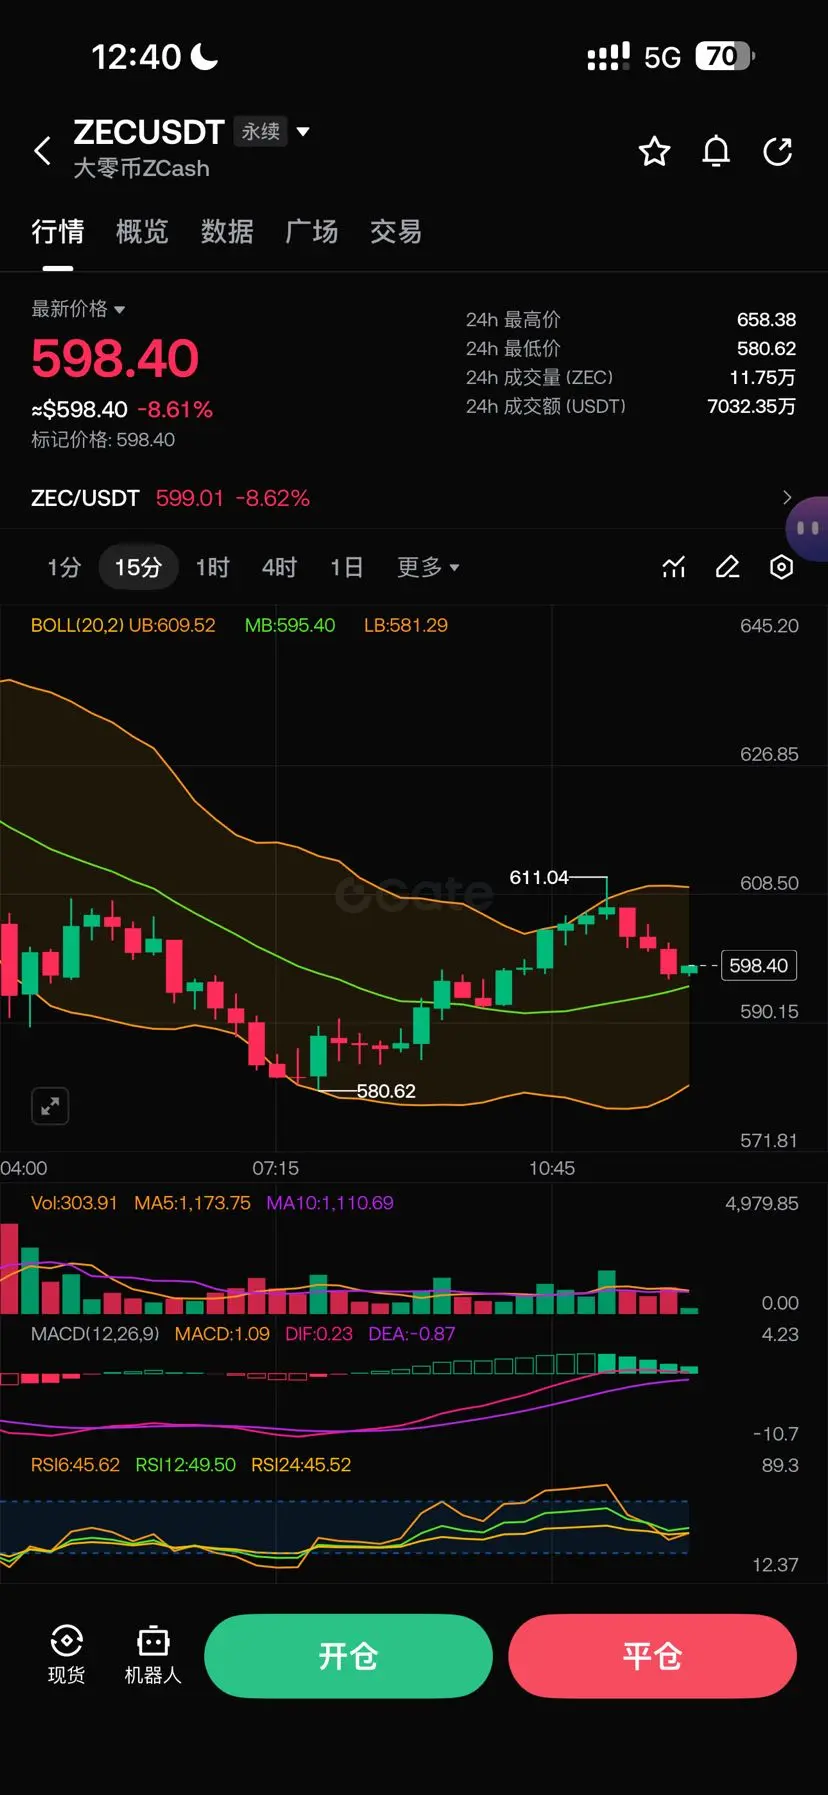Add ZECUSDT to favorites with star icon

[x=654, y=151]
